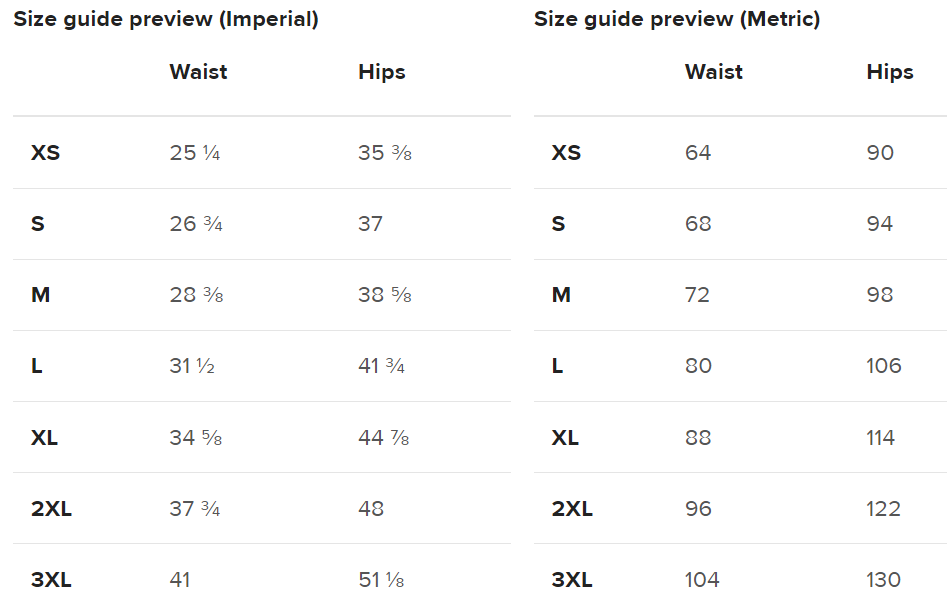Viewport: 947px width, 602px height.
Task: Select the 51 ⅛ hips cell
Action: tap(381, 580)
